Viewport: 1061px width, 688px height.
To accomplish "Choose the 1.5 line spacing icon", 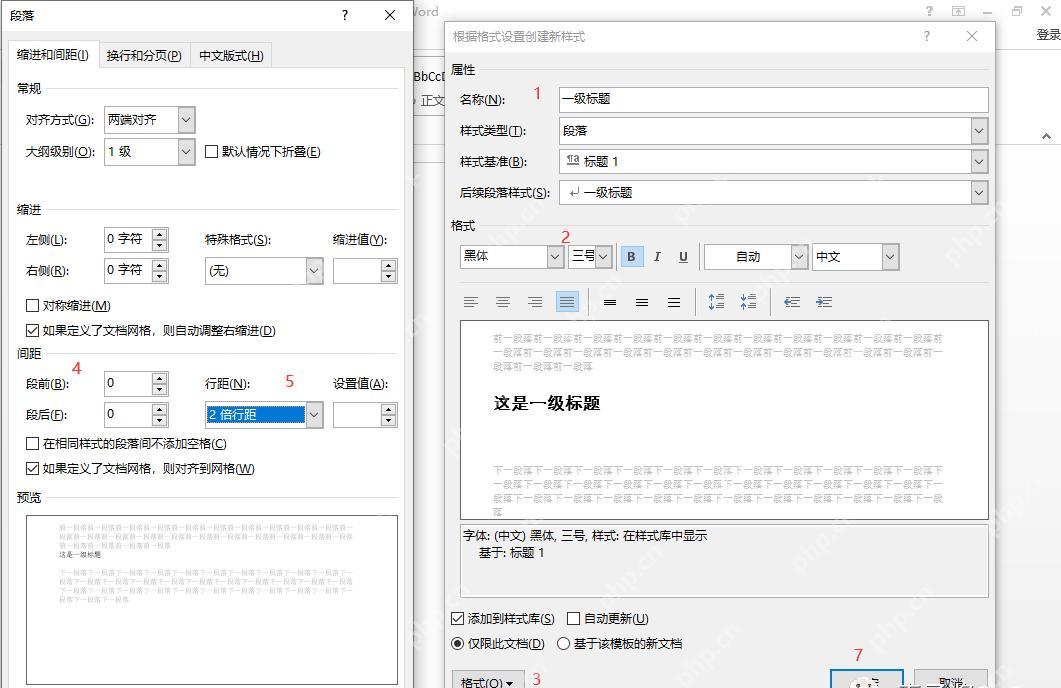I will [x=641, y=302].
